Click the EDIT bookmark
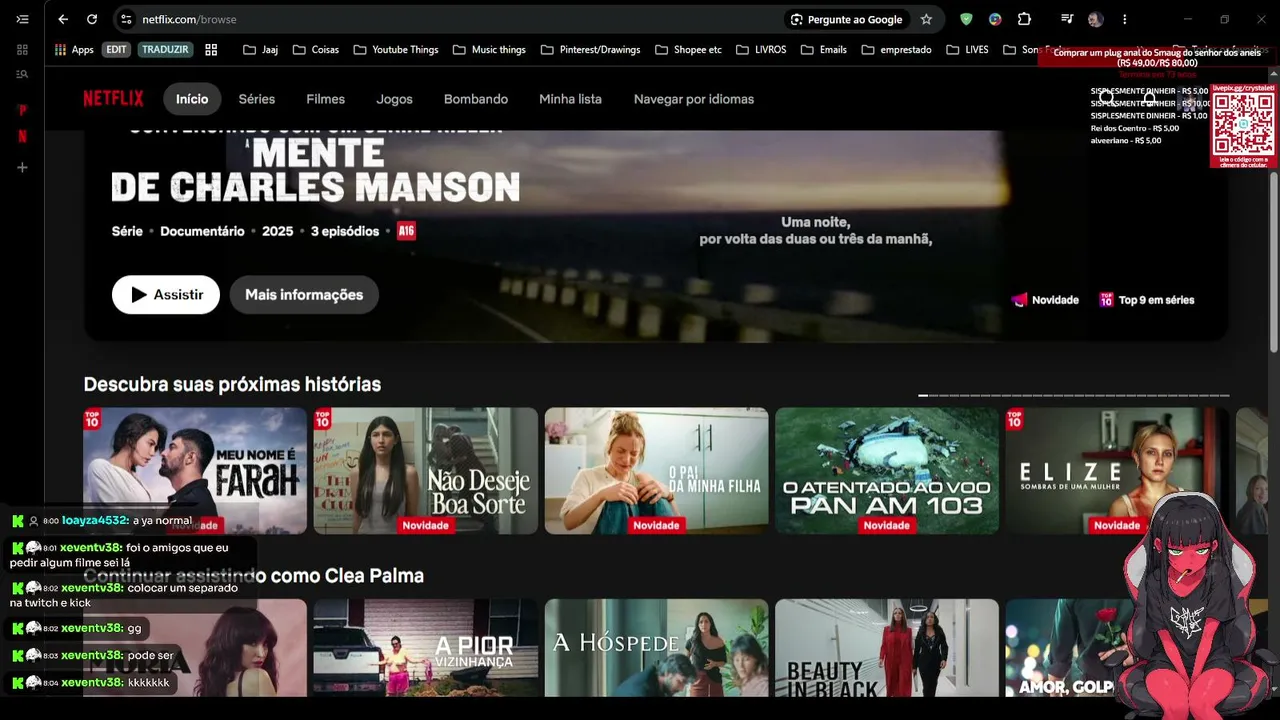This screenshot has height=720, width=1280. tap(117, 49)
